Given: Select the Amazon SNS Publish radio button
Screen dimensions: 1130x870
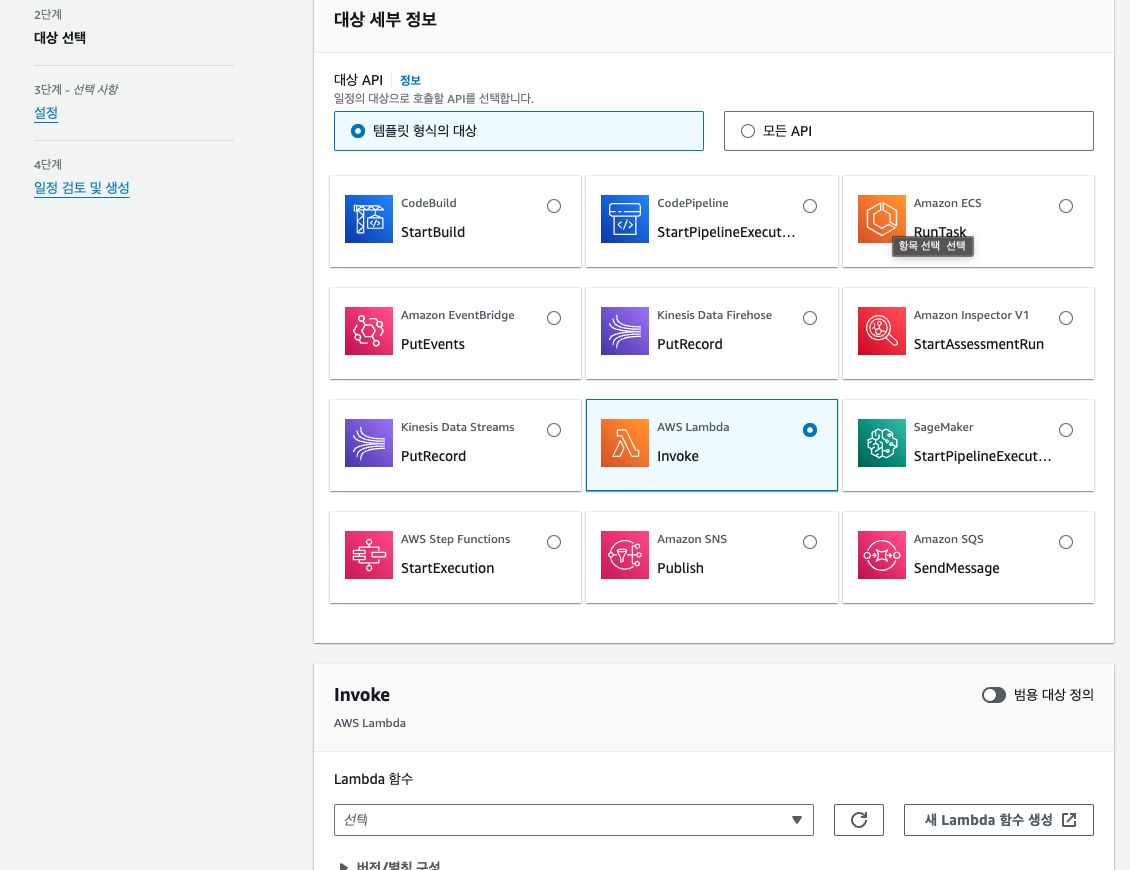Looking at the screenshot, I should pos(810,542).
